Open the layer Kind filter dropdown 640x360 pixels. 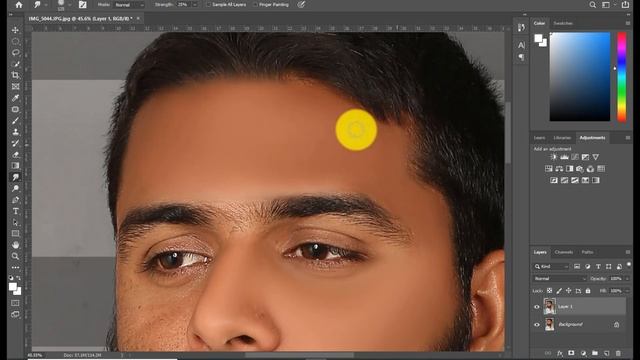pyautogui.click(x=551, y=267)
